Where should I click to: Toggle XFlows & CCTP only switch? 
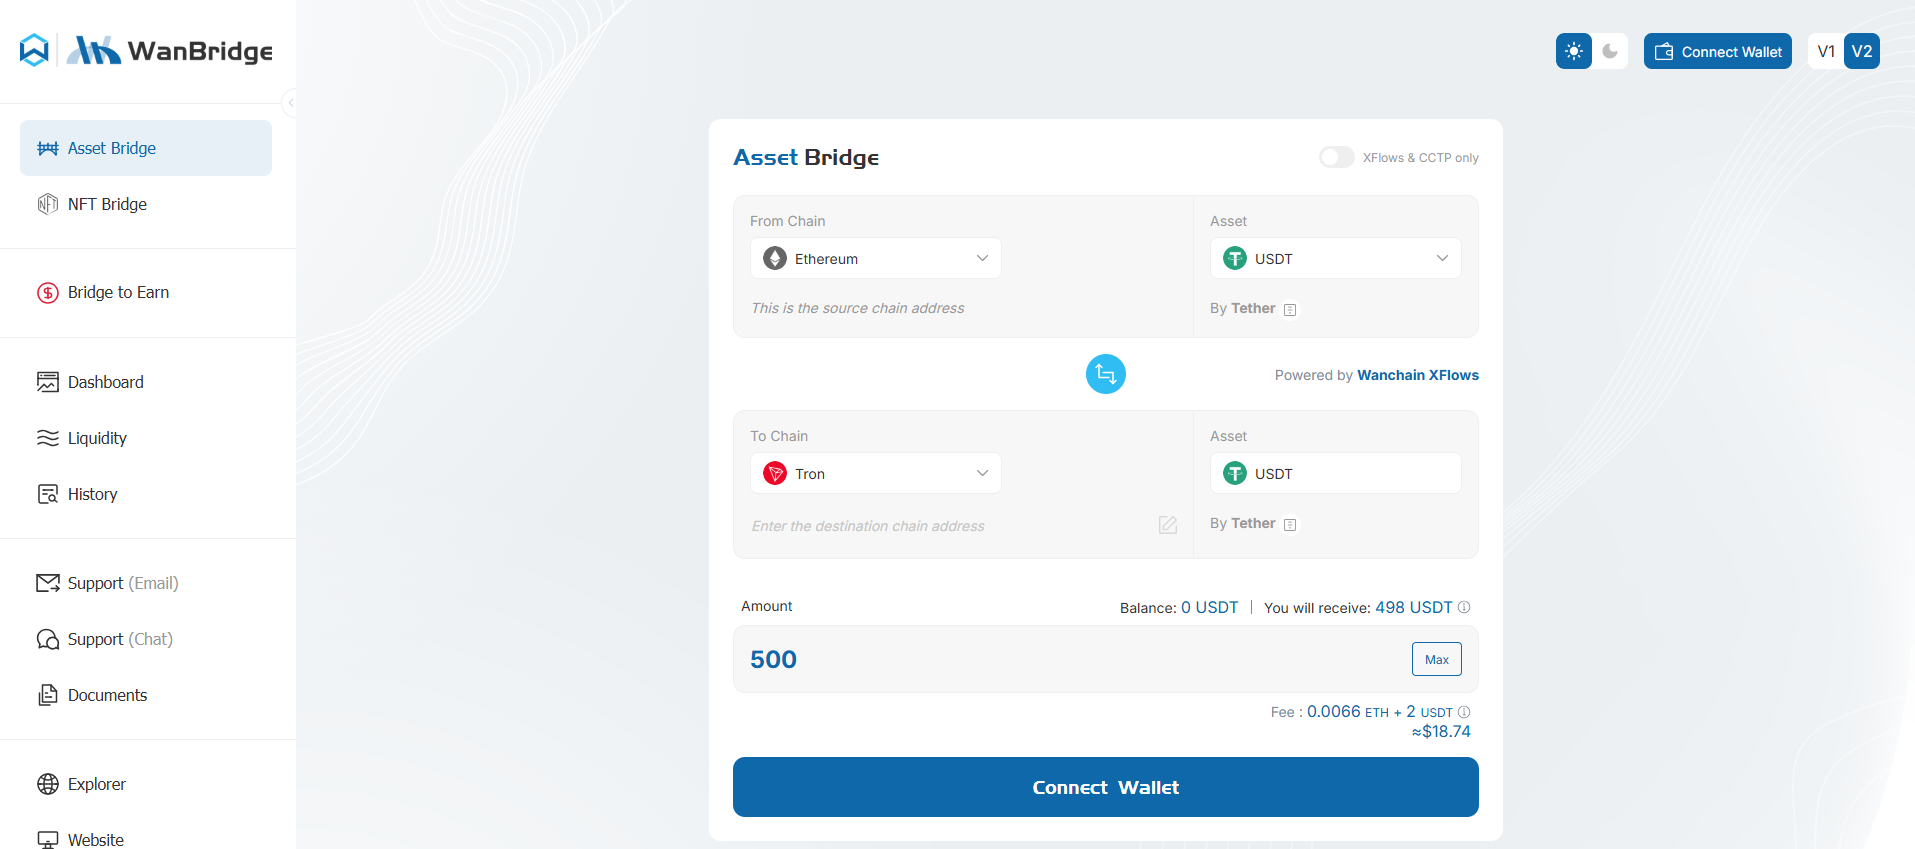click(1336, 157)
